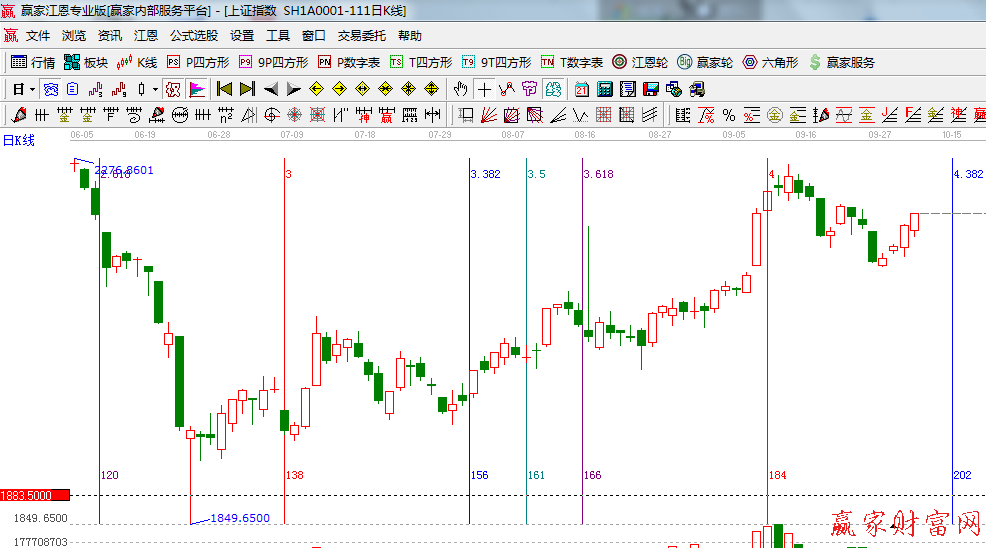
Task: Open the 交易委托 menu
Action: coord(361,35)
